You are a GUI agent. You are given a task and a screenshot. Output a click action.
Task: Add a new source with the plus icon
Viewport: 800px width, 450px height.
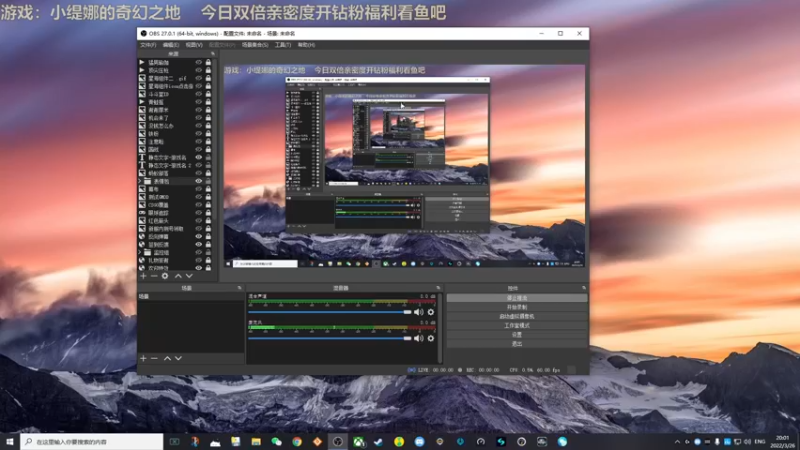coord(143,276)
